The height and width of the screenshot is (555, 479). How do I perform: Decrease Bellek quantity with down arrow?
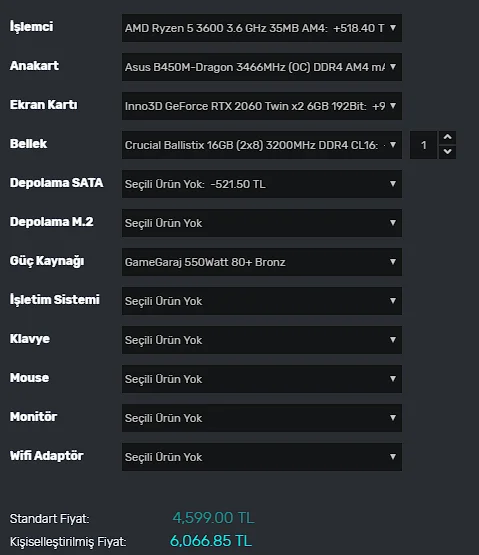click(x=447, y=152)
